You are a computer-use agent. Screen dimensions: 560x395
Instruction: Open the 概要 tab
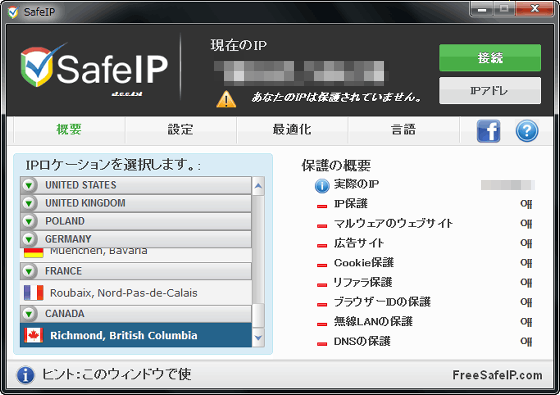69,130
